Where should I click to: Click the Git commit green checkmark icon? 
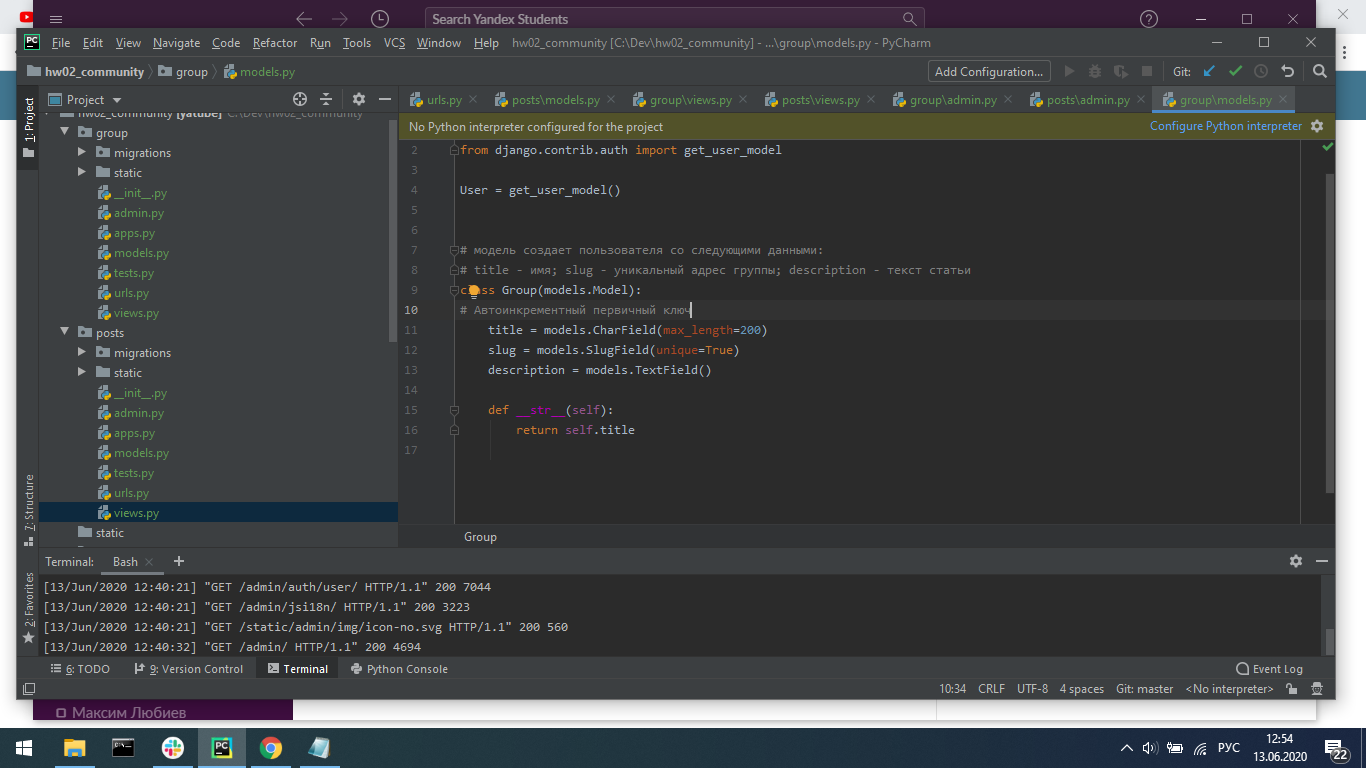coord(1235,71)
